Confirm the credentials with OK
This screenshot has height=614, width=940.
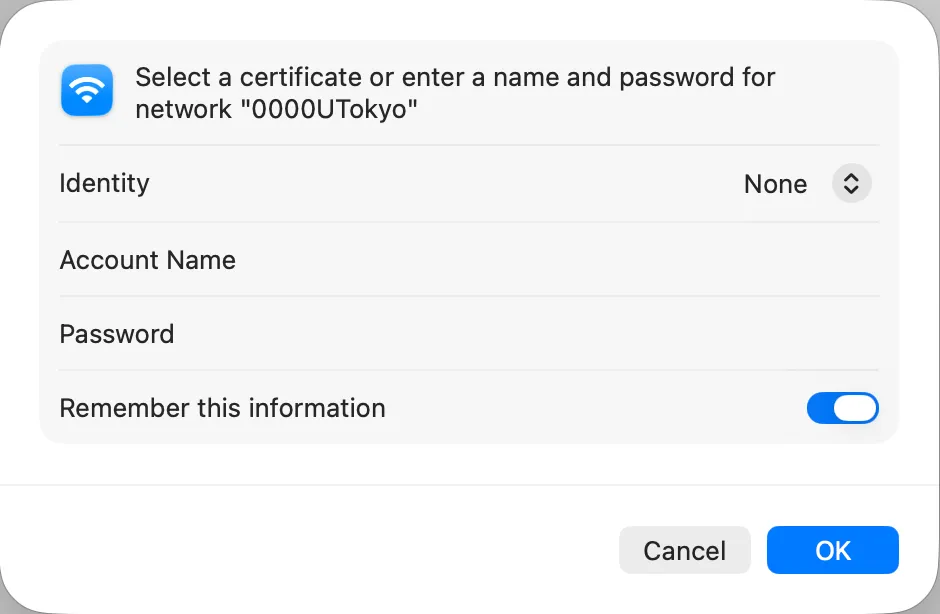click(x=833, y=550)
